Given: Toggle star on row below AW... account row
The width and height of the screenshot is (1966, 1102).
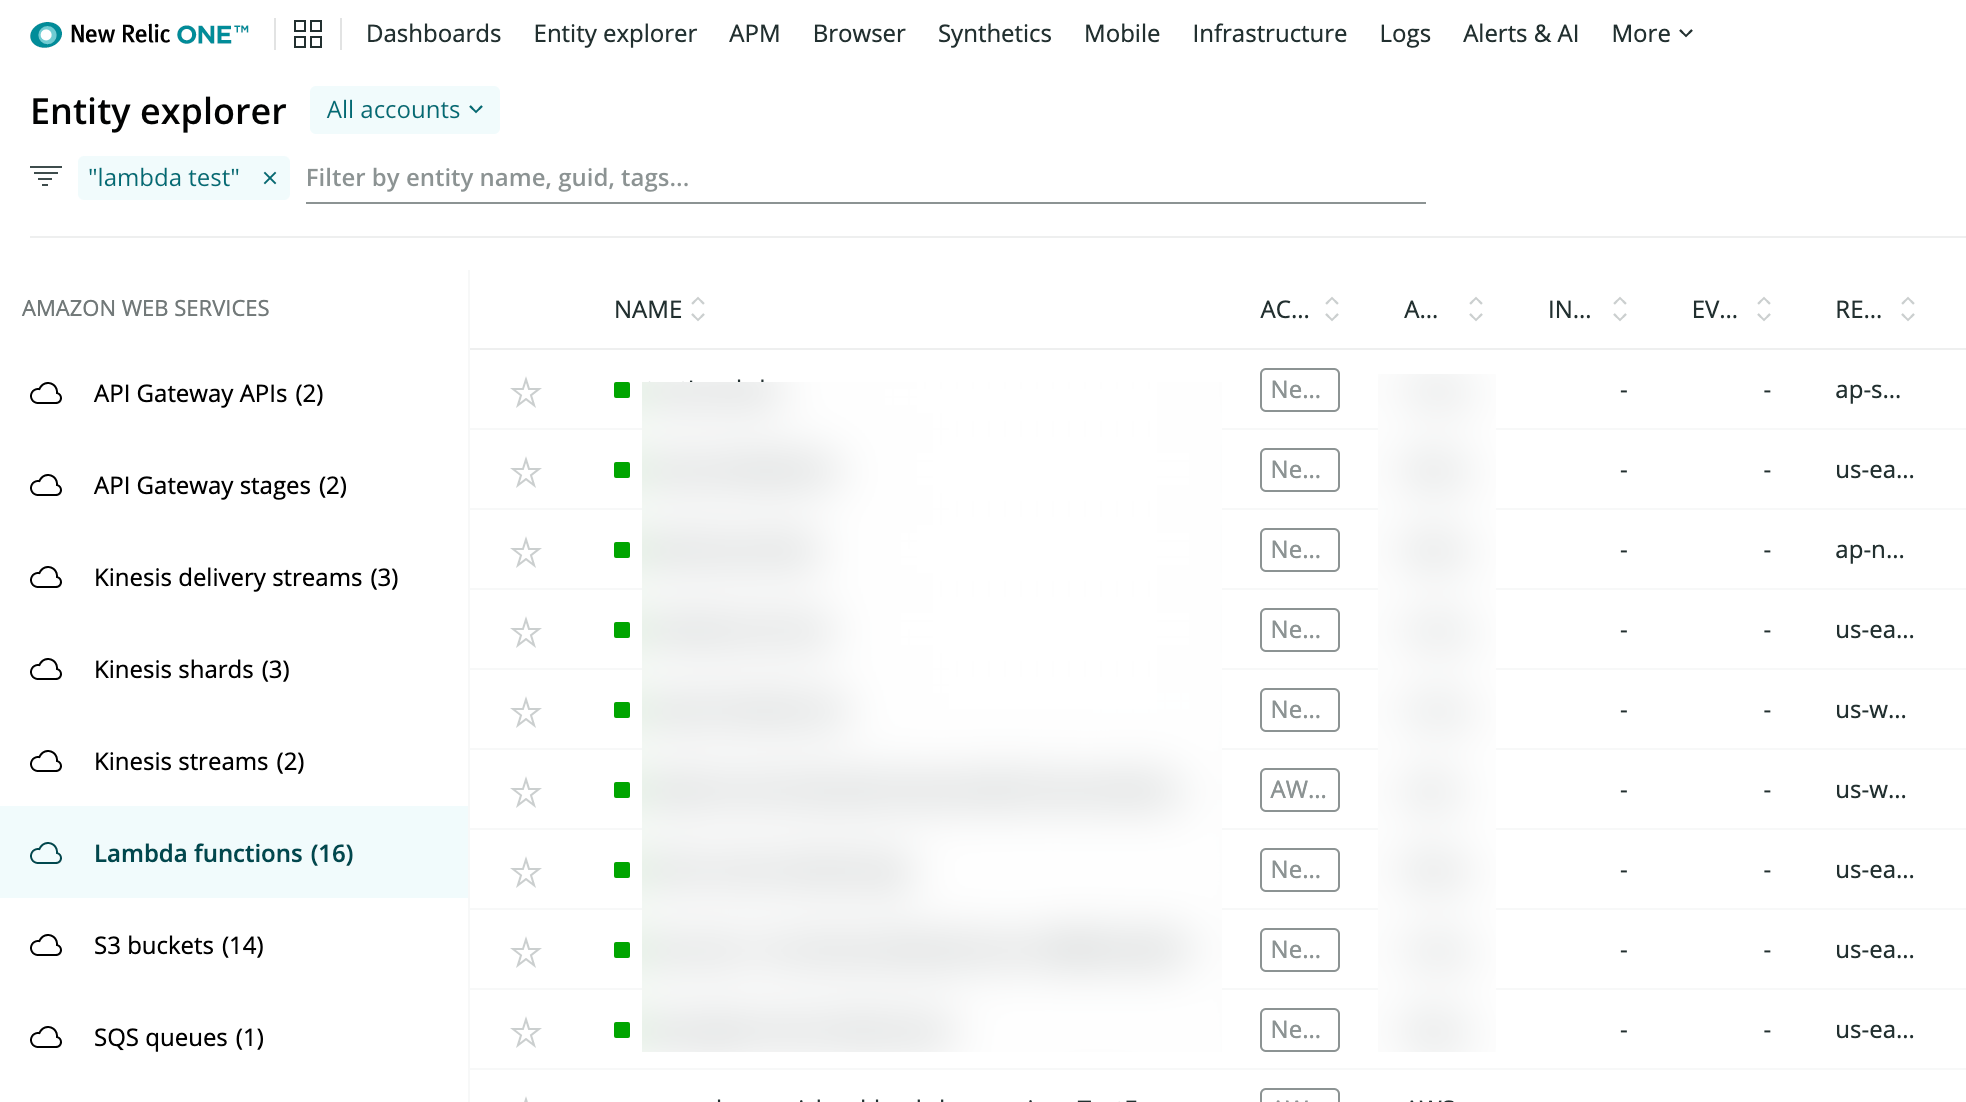Looking at the screenshot, I should pos(526,871).
